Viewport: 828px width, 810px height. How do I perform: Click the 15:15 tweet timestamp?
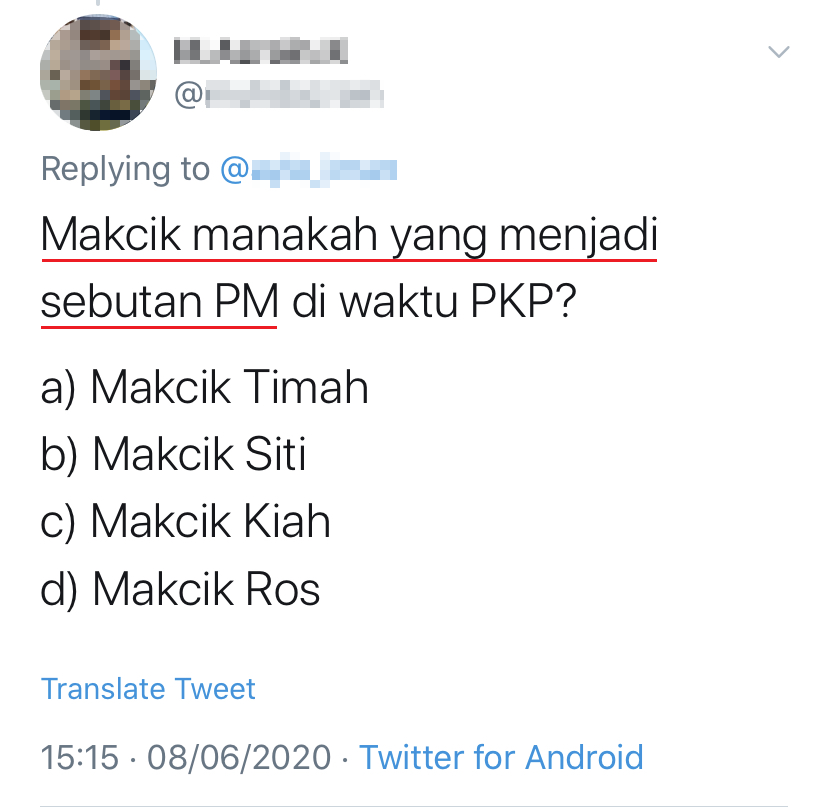click(78, 757)
